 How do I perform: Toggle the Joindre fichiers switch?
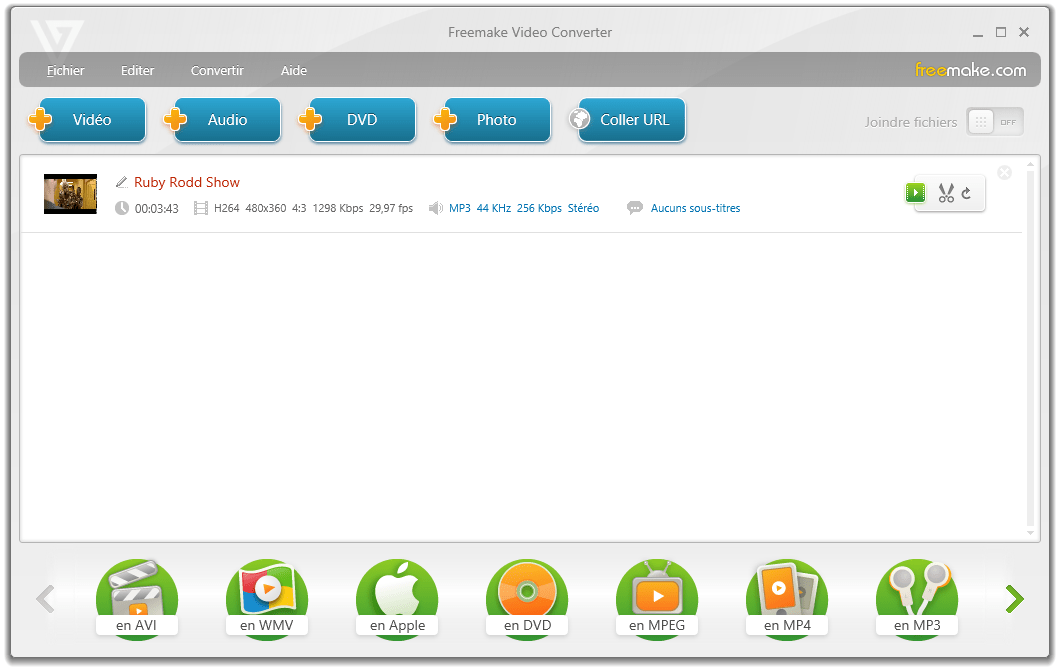click(x=994, y=122)
